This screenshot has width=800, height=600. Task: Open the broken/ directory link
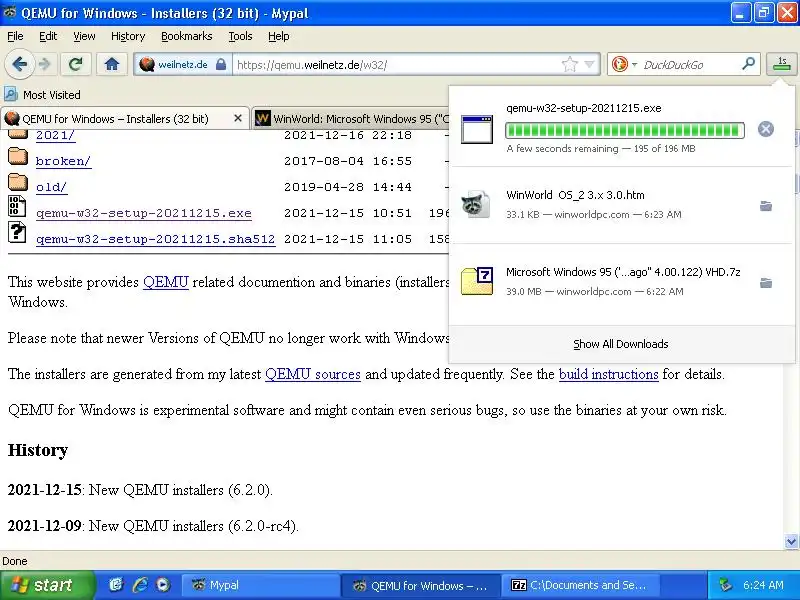[x=63, y=161]
